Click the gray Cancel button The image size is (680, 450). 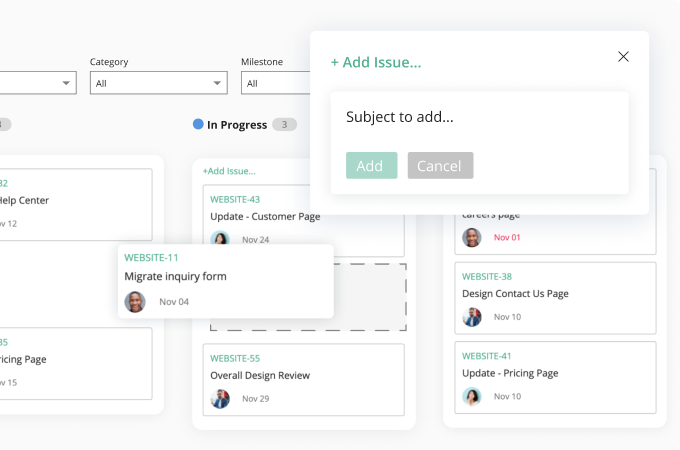point(440,166)
